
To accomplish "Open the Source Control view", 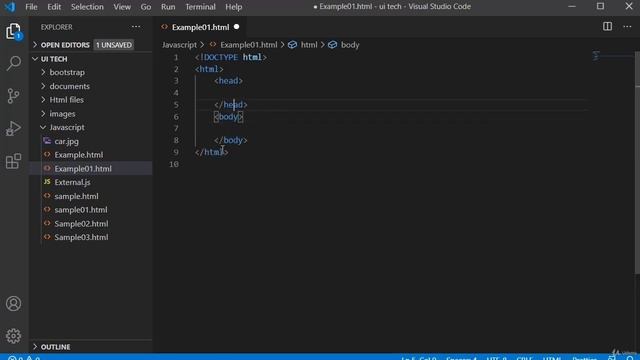I will [13, 96].
